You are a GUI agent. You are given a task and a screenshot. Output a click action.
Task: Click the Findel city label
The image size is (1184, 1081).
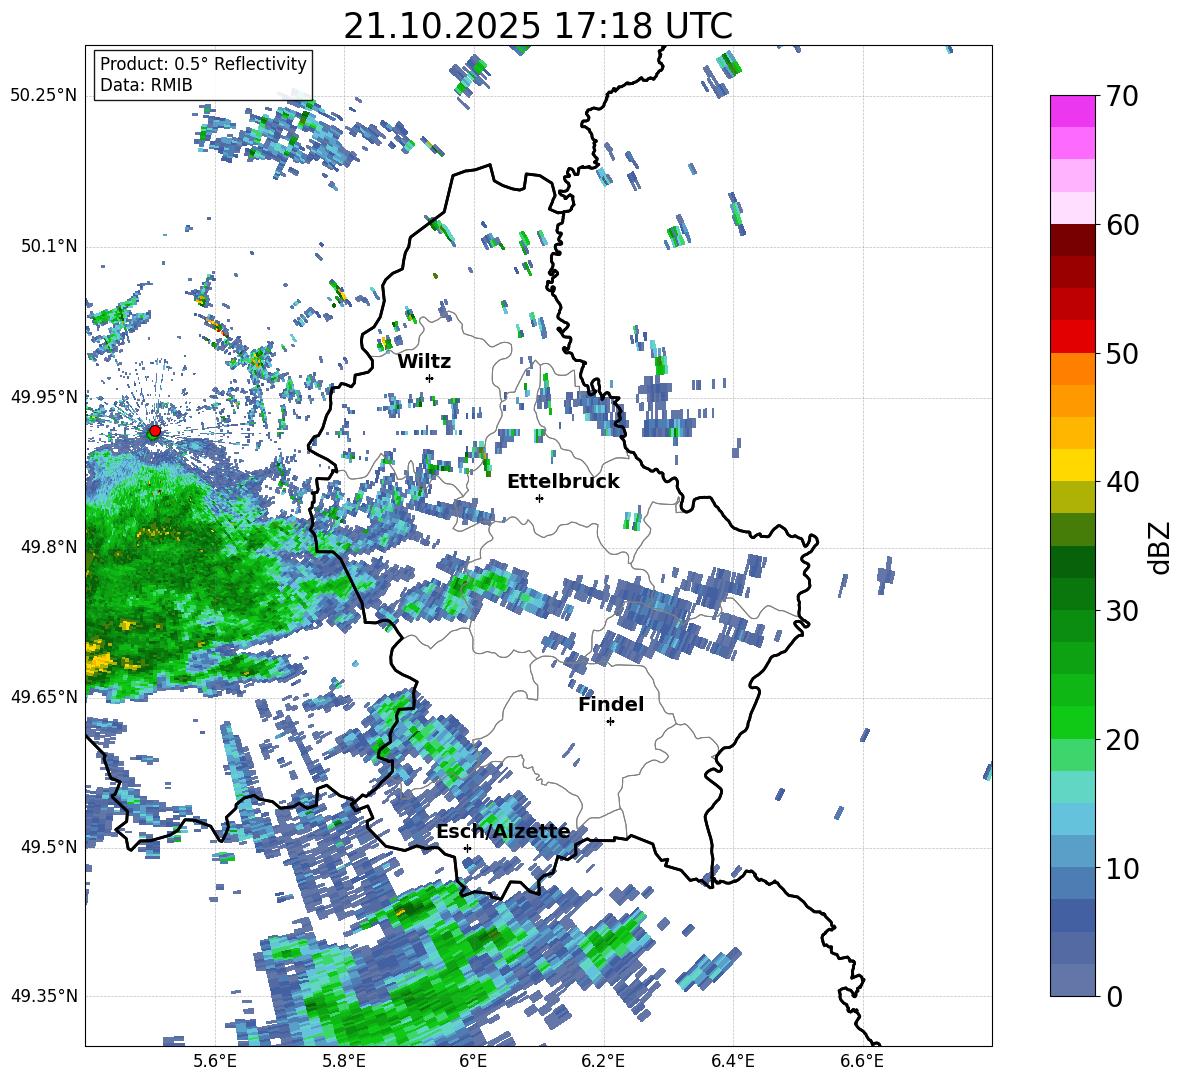tap(611, 704)
